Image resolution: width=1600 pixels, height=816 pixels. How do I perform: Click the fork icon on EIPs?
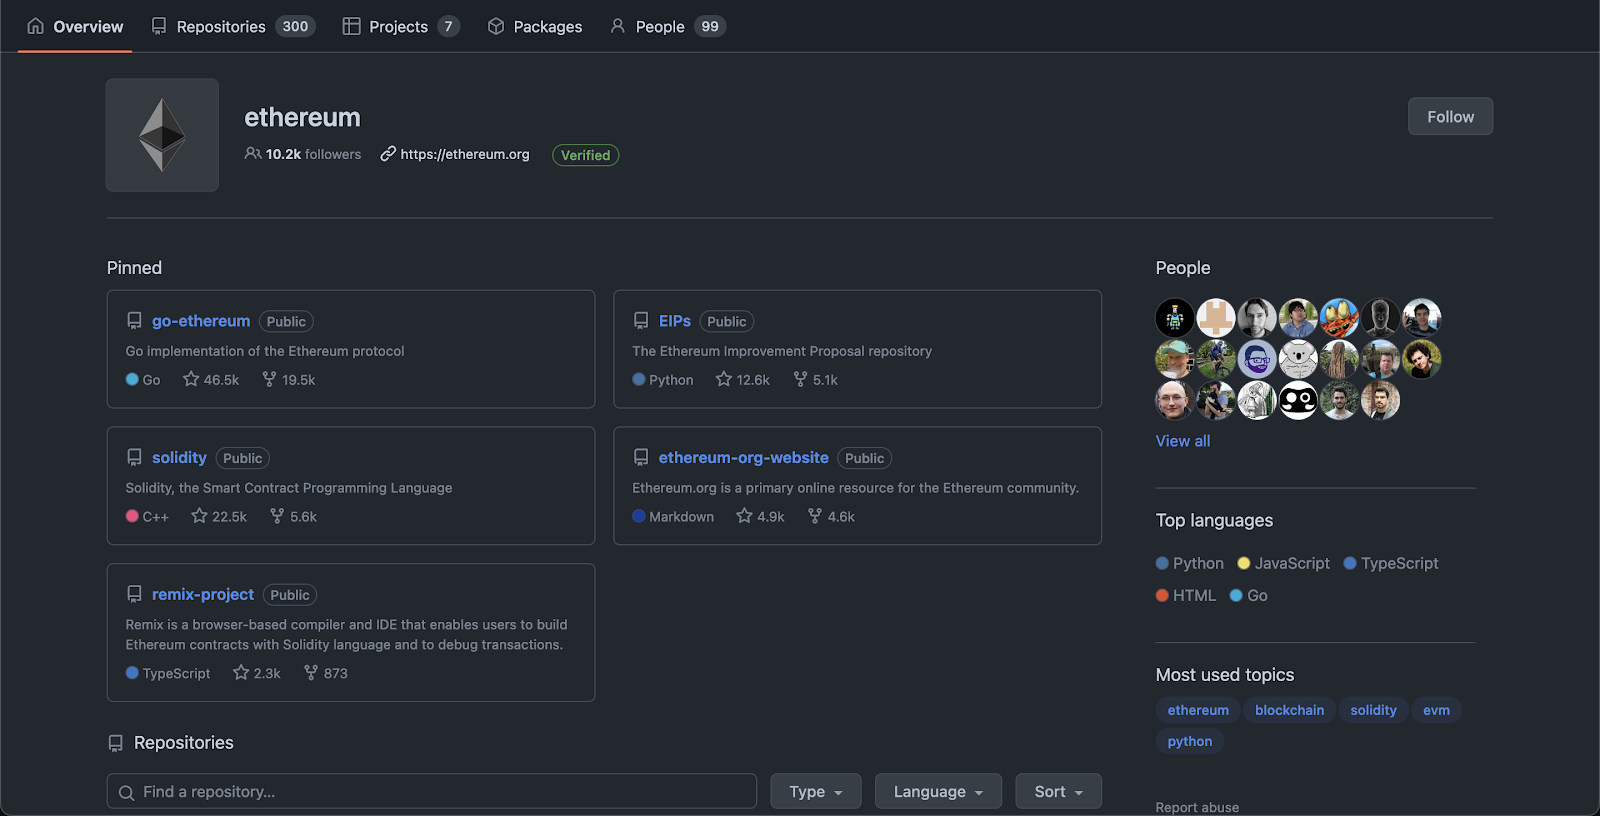[x=800, y=379]
